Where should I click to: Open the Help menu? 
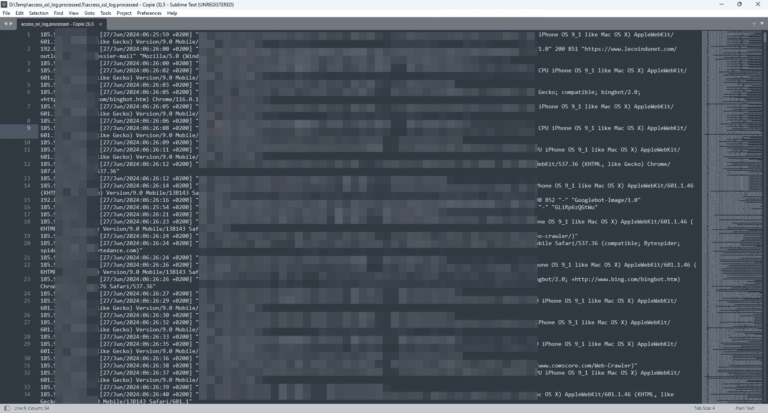(x=172, y=13)
